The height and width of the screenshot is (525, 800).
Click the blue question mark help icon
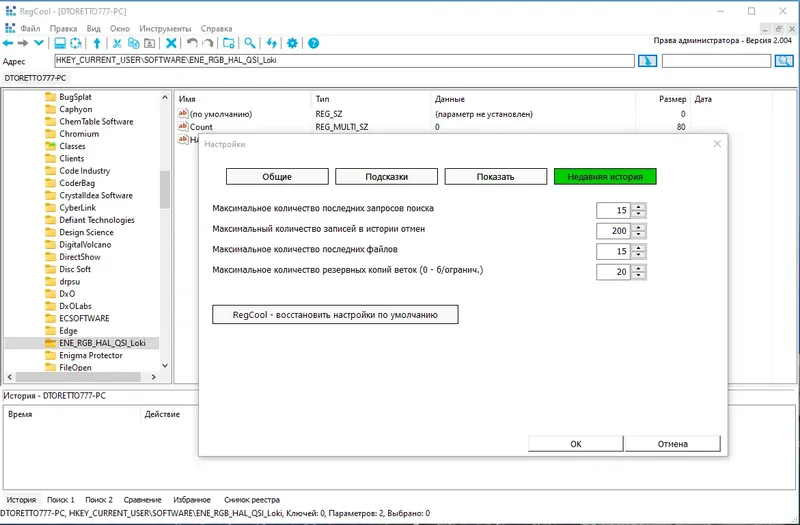(314, 43)
